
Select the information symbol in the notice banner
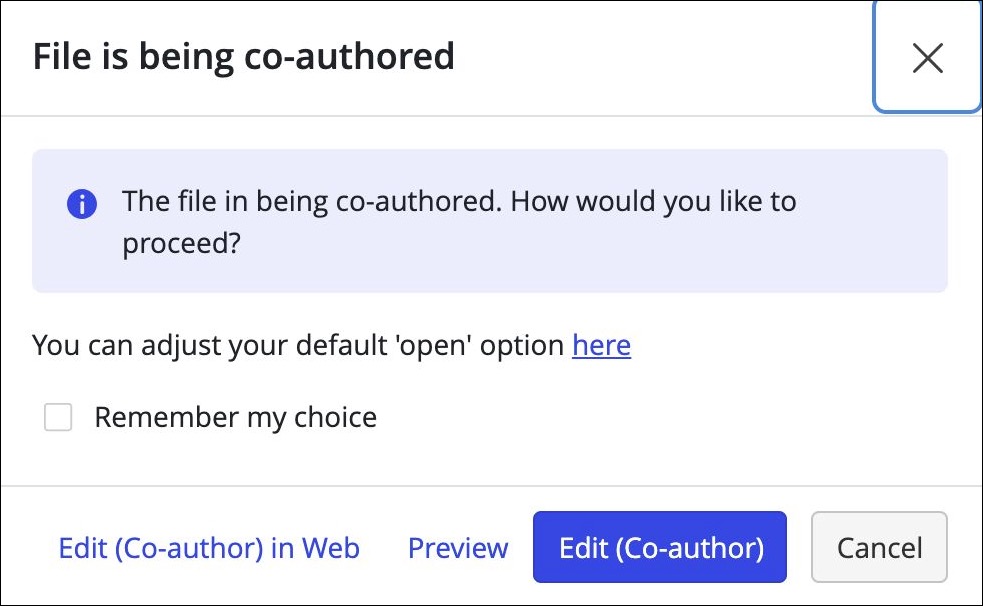coord(82,202)
